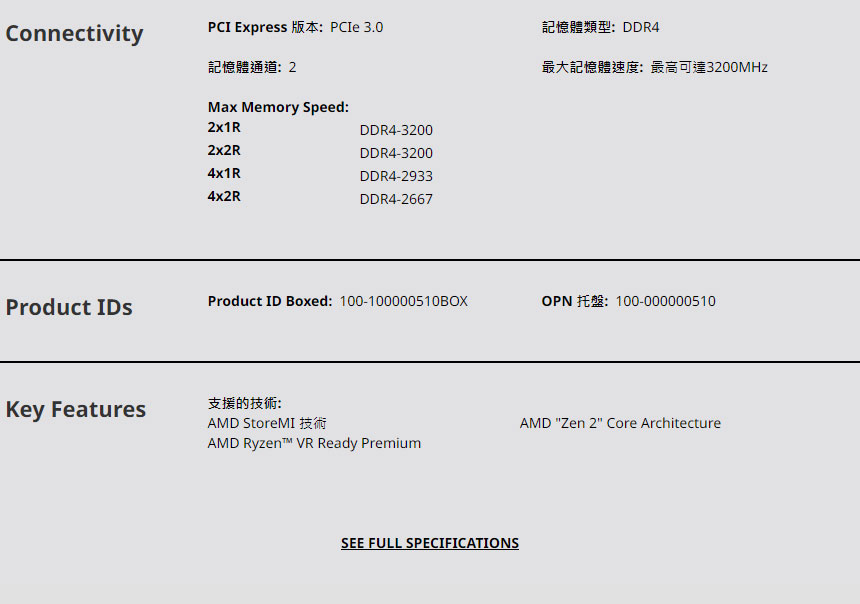Click Product ID Boxed 100-100000510BOX text
The width and height of the screenshot is (860, 604).
pyautogui.click(x=403, y=301)
